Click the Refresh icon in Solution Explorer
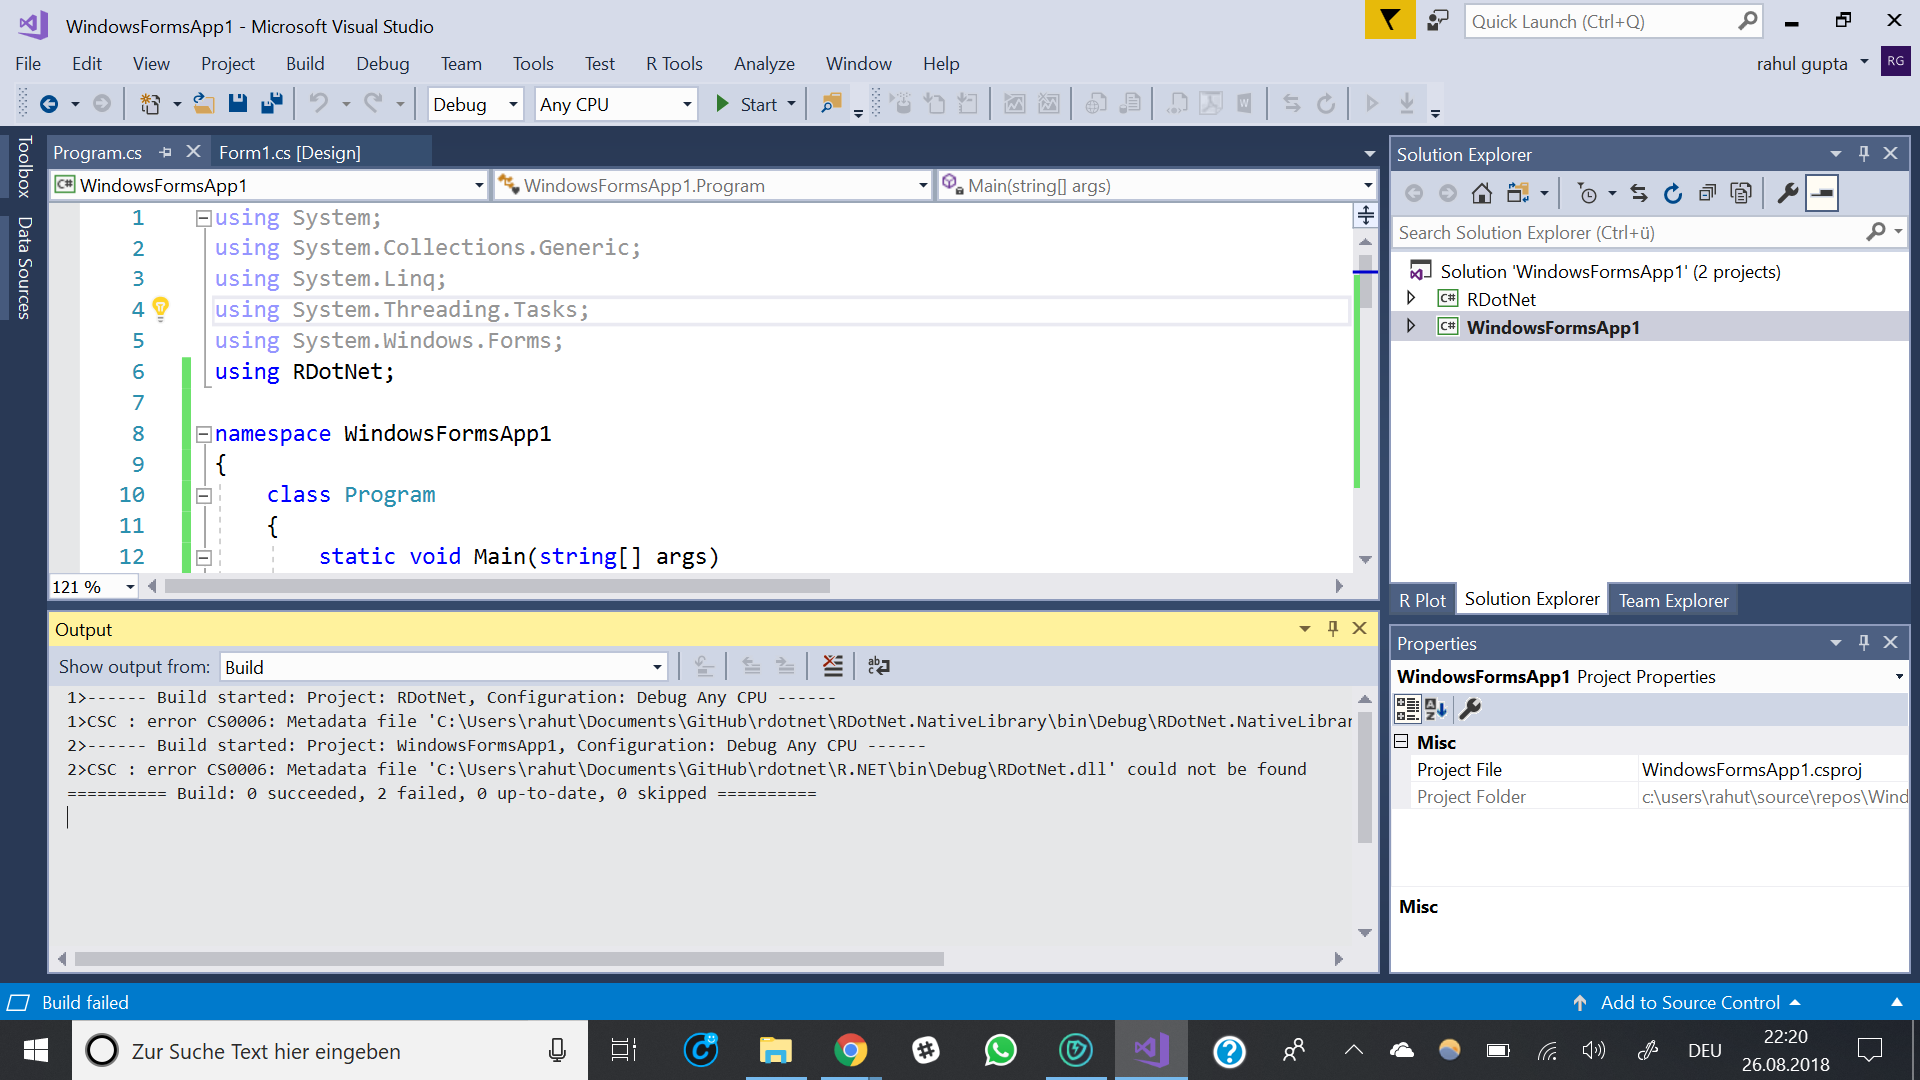Screen dimensions: 1920x1080 click(1673, 193)
